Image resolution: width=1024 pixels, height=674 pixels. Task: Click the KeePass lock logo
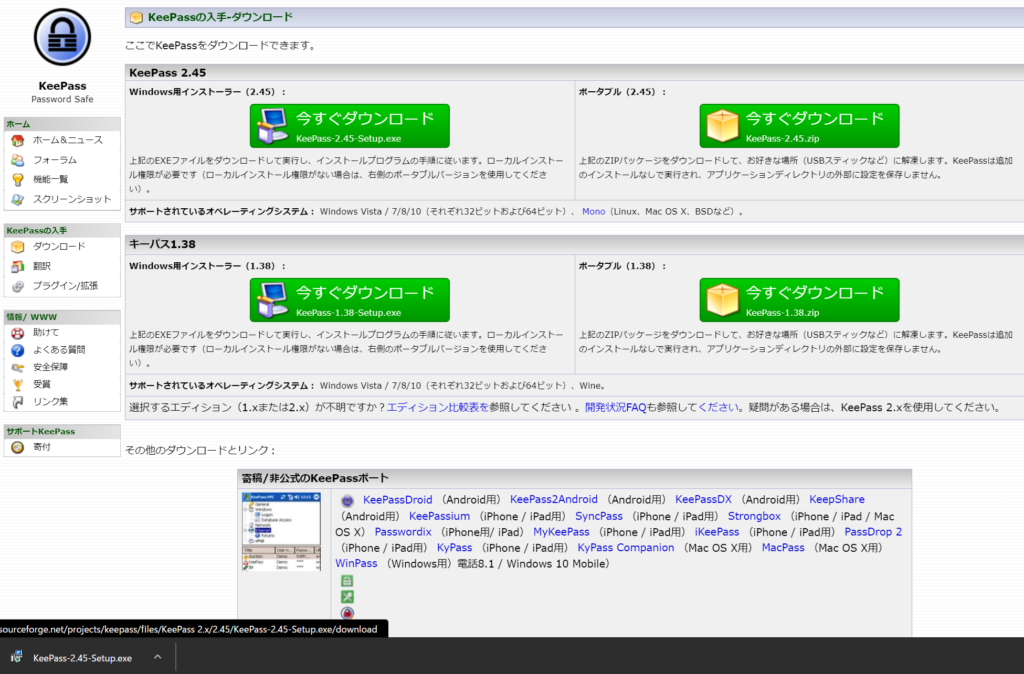[61, 36]
